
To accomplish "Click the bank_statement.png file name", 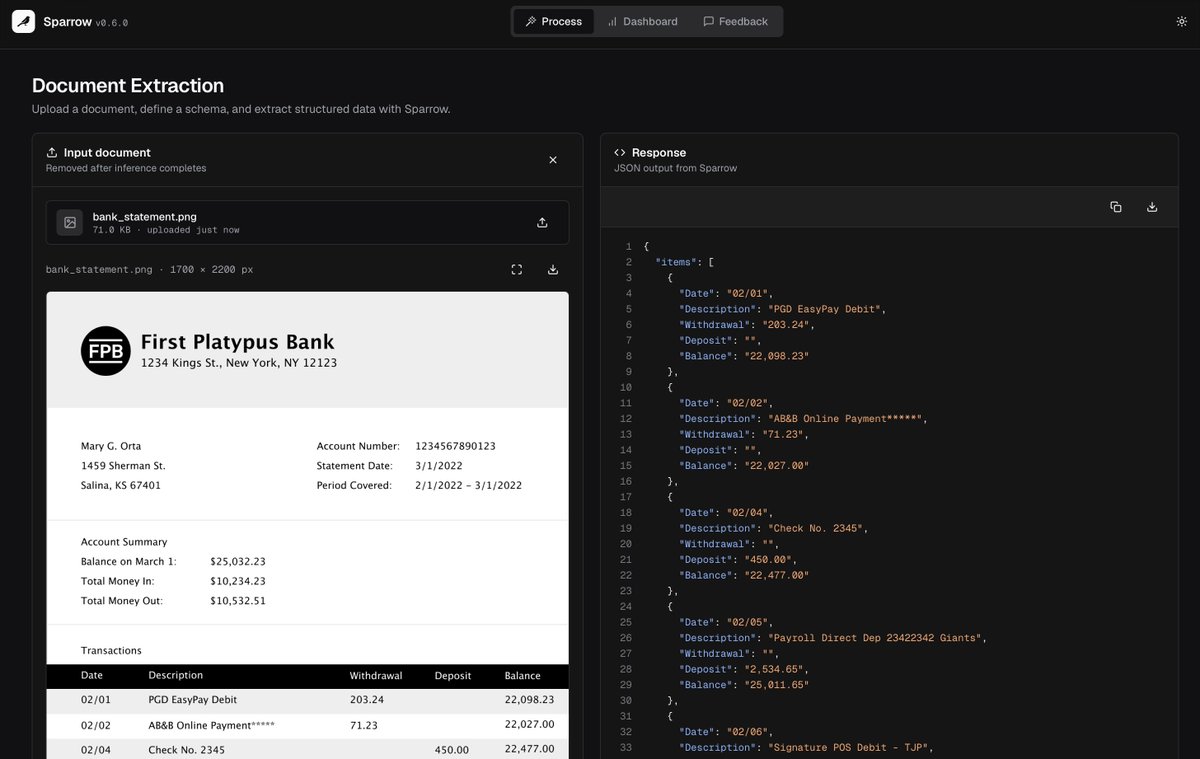I will tap(145, 216).
